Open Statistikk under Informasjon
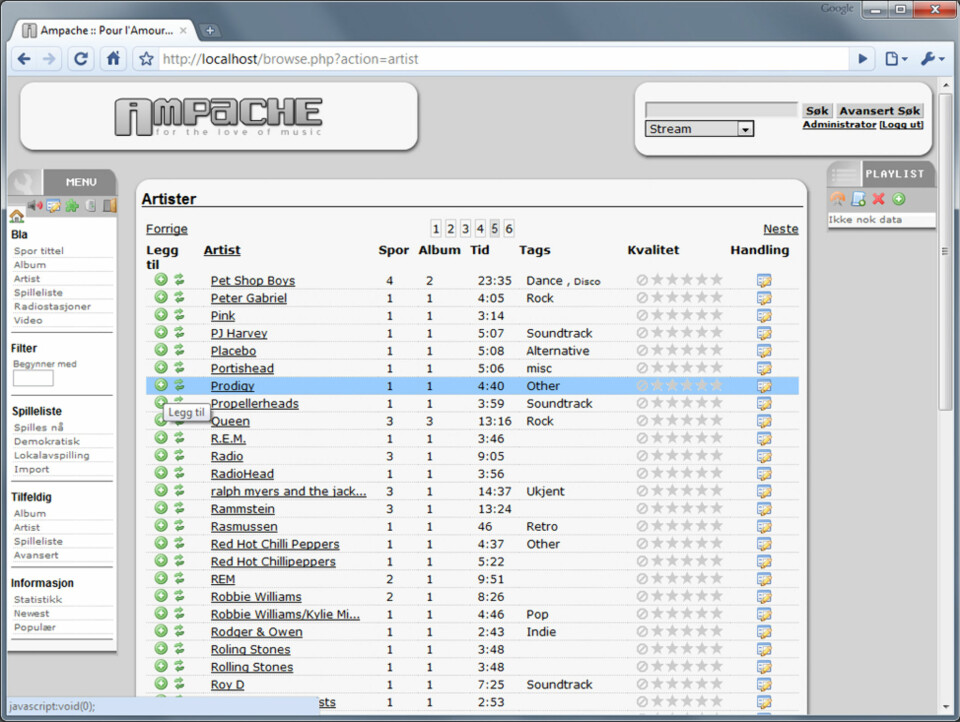This screenshot has height=722, width=960. point(38,600)
